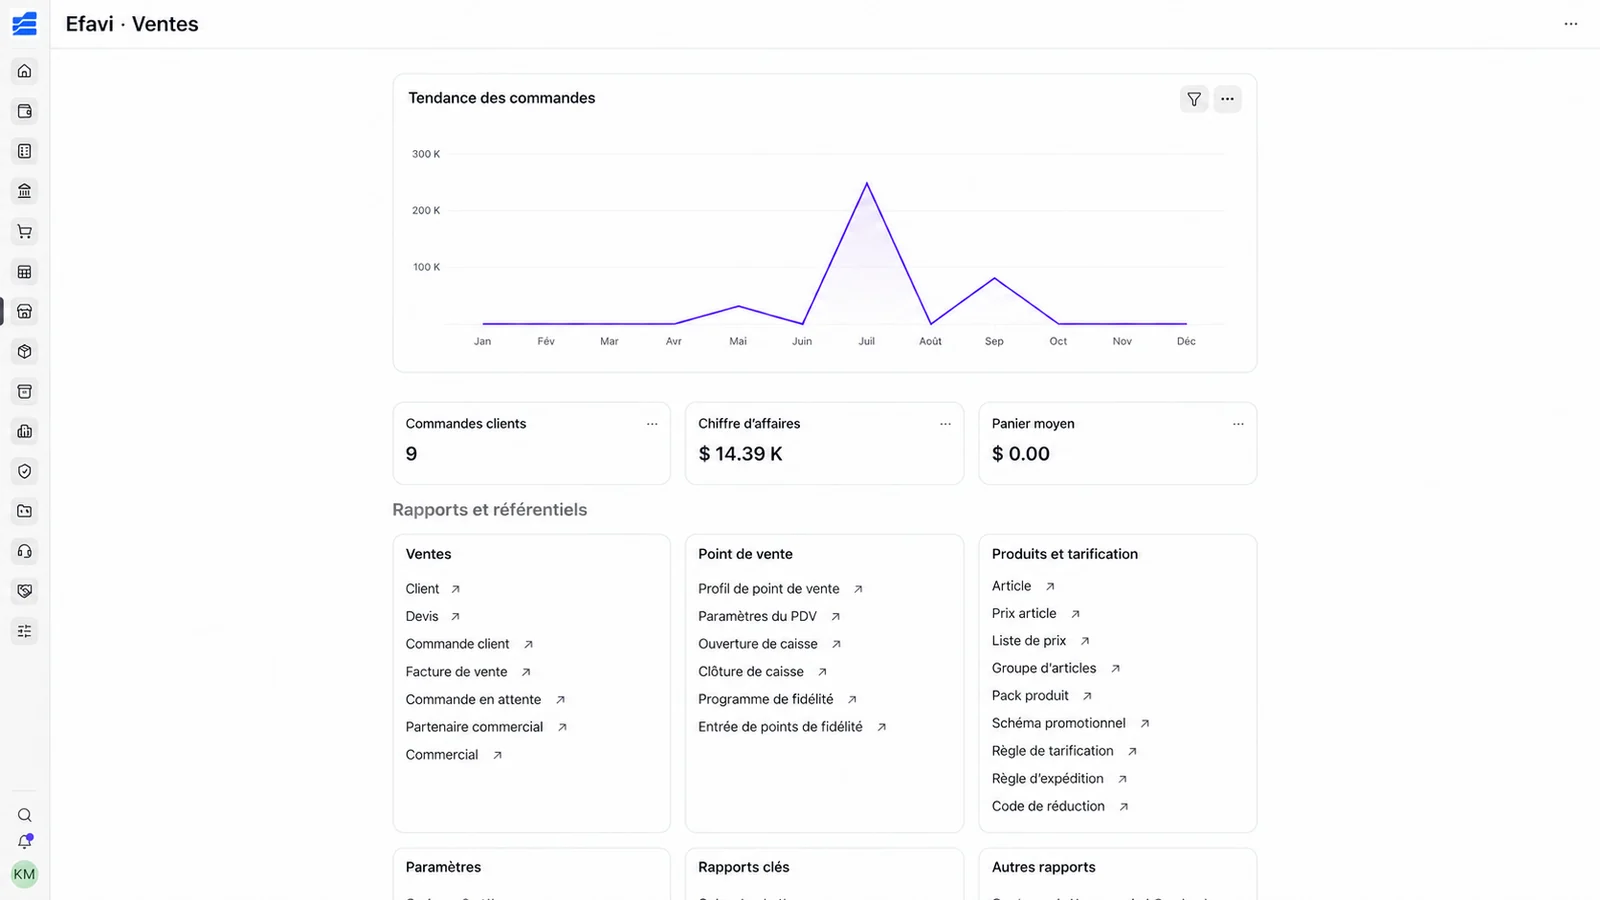Open the headset support icon in sidebar
The image size is (1600, 900).
[25, 551]
